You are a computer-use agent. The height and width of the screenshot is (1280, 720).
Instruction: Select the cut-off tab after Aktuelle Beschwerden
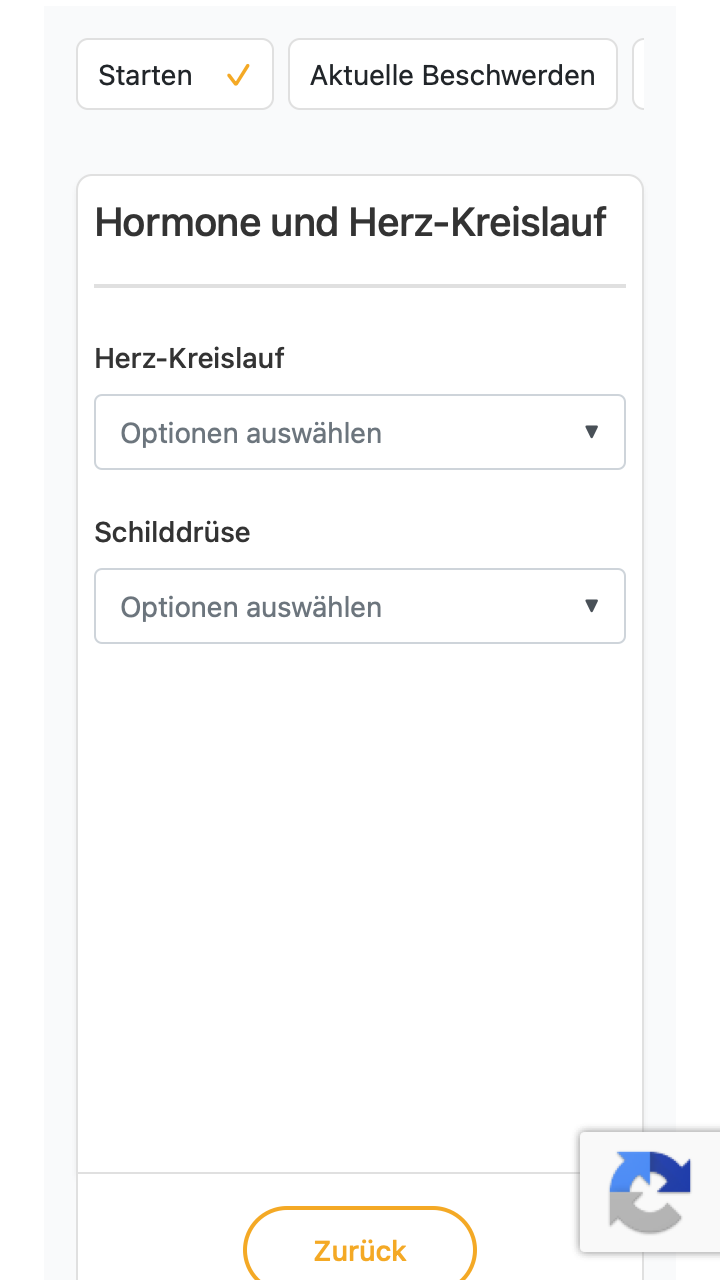(x=638, y=74)
